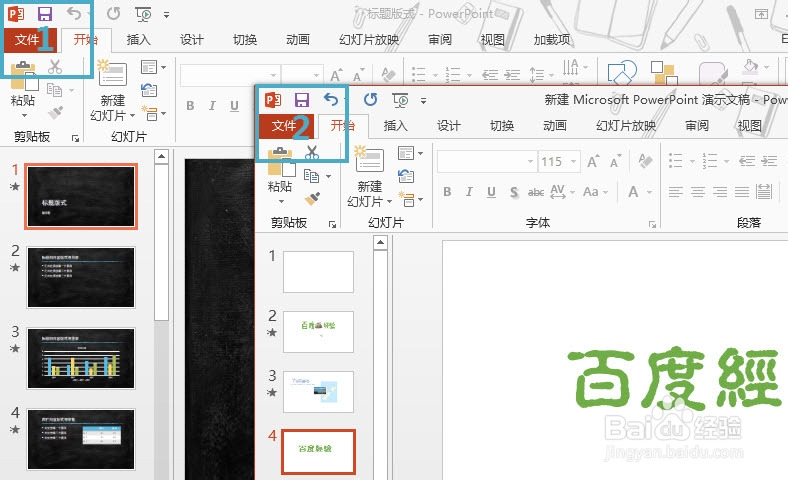Expand 剪贴板 dialog launcher in front window
Viewport: 788px width, 480px height.
332,224
